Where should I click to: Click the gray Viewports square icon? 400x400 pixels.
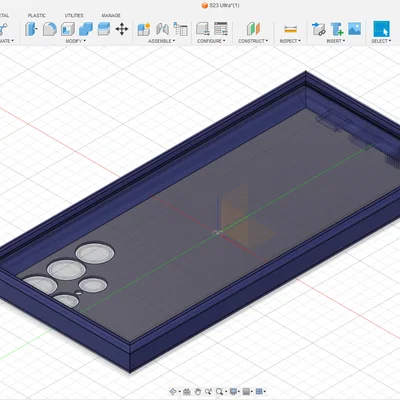(x=246, y=391)
